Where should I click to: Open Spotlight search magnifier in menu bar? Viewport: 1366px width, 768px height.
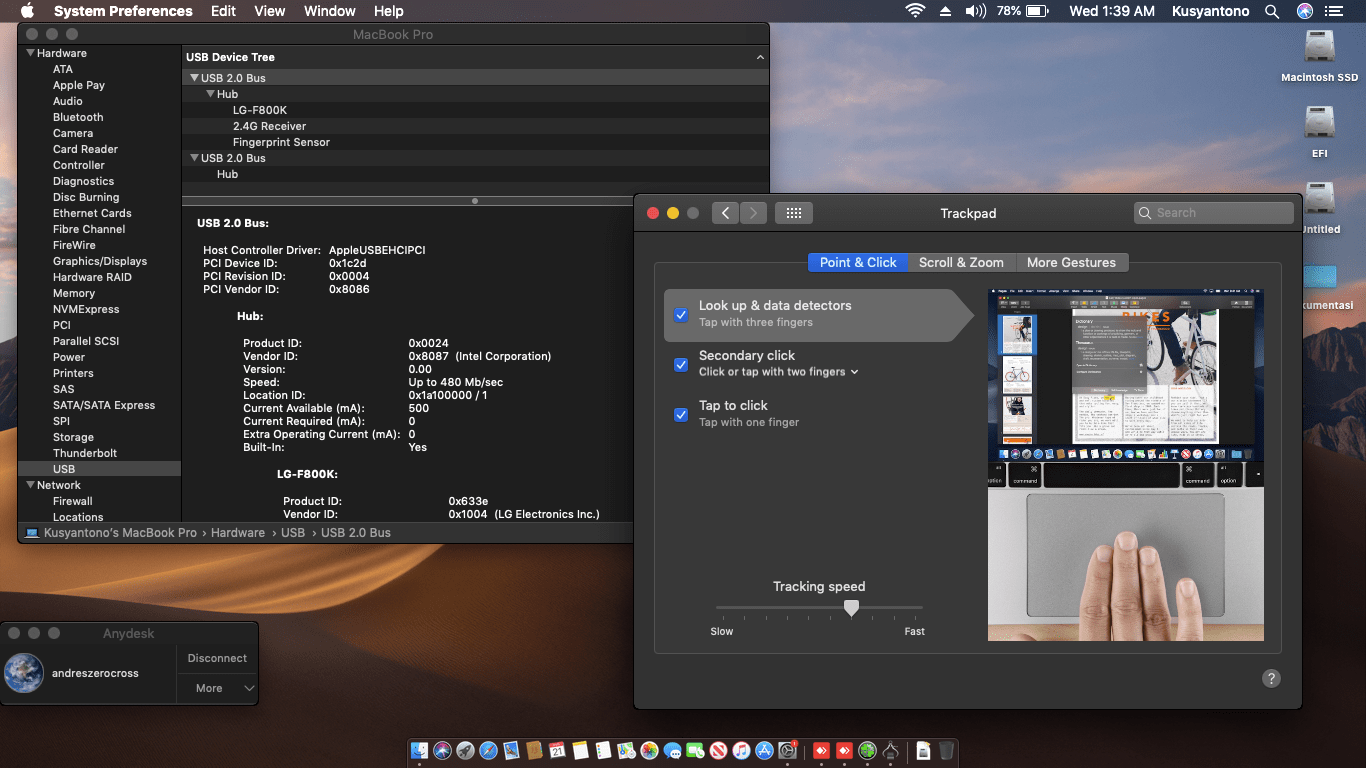pyautogui.click(x=1272, y=11)
